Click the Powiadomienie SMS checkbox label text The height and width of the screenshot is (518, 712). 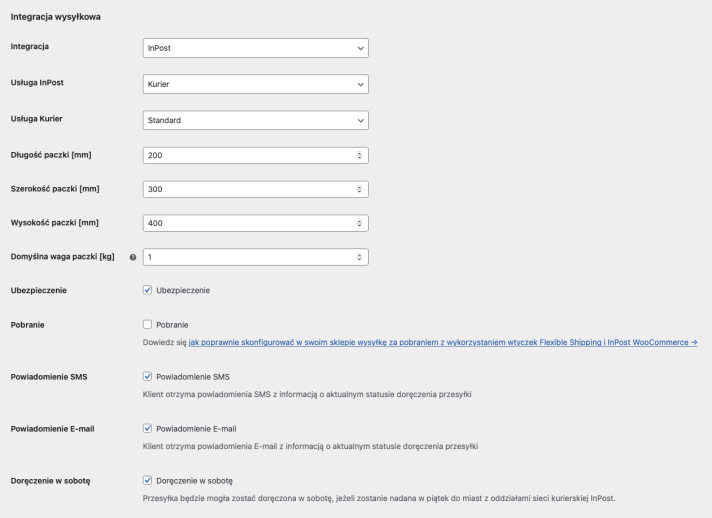pyautogui.click(x=193, y=377)
